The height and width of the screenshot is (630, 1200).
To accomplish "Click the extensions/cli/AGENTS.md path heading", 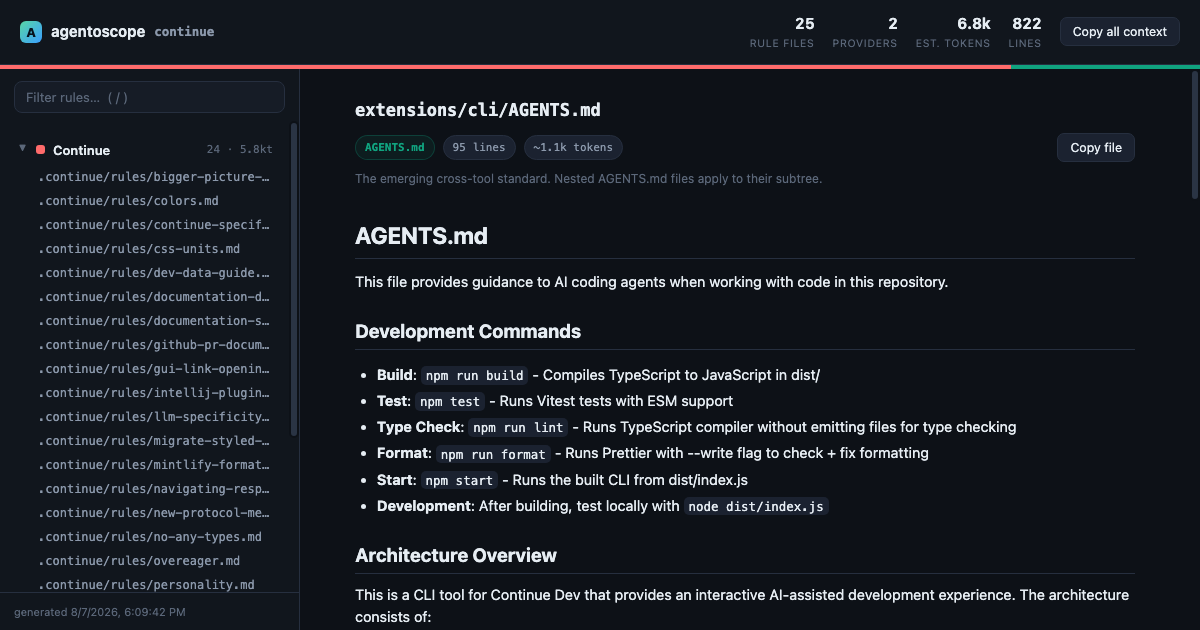I will click(478, 110).
